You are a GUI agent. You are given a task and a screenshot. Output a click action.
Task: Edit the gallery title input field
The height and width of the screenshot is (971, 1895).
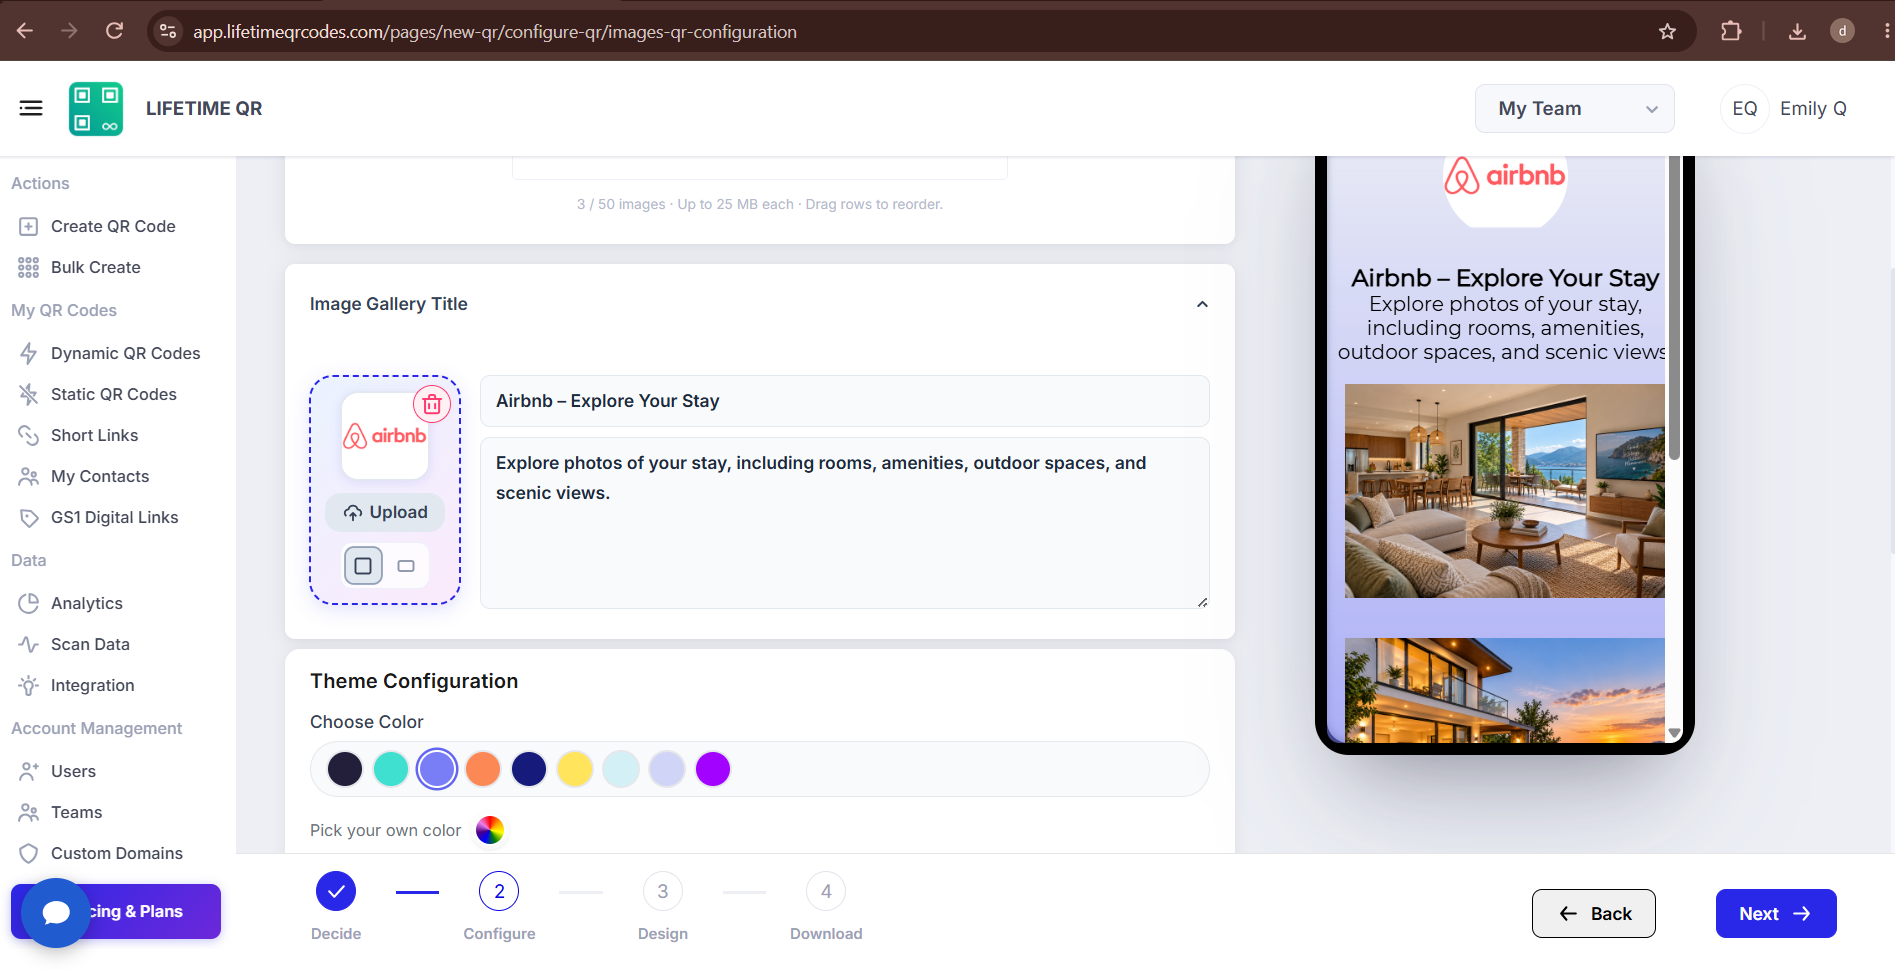pyautogui.click(x=845, y=401)
